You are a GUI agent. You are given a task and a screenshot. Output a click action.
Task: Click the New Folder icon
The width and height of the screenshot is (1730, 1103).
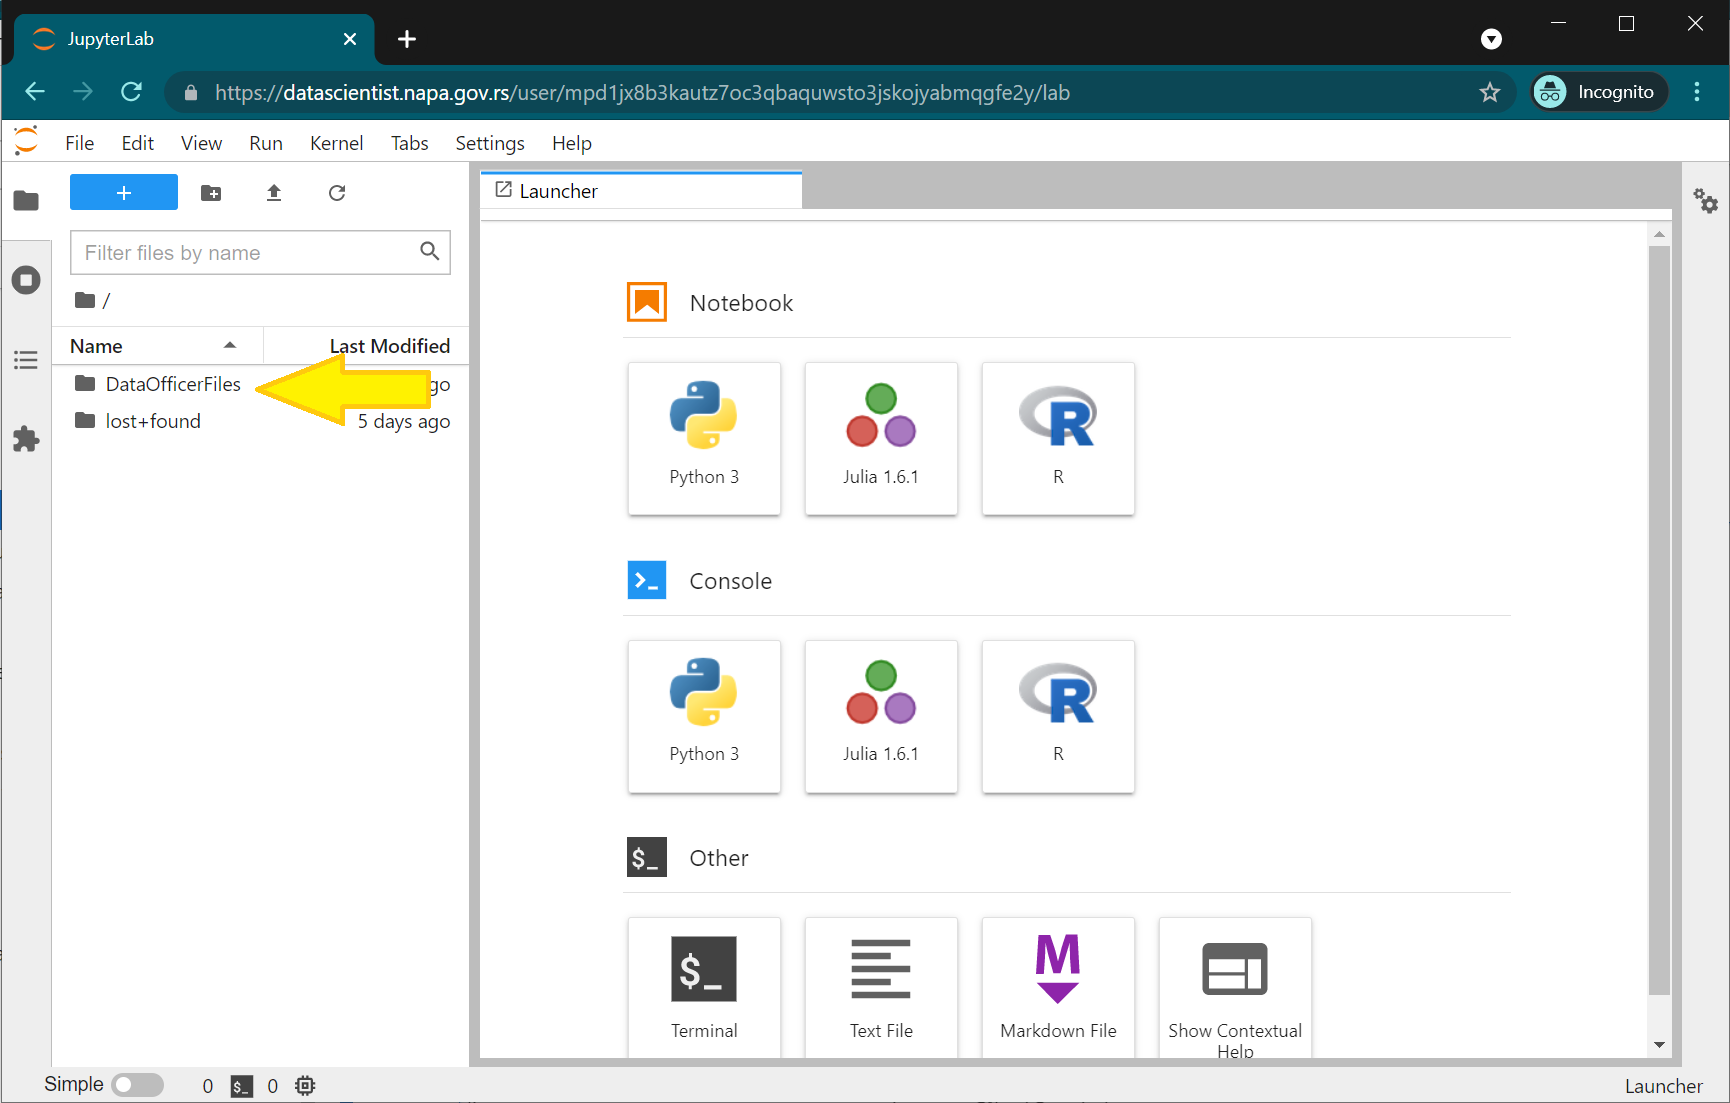(211, 193)
